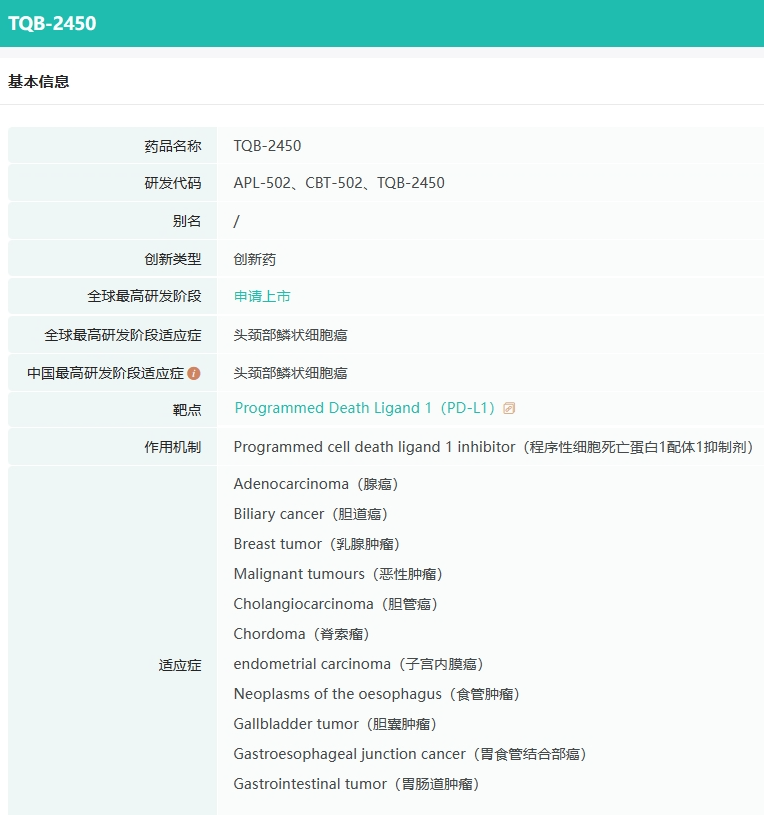Screen dimensions: 764x815
Task: Click the info icon beside 中国最高研发阶段适应症
Action: [x=194, y=373]
